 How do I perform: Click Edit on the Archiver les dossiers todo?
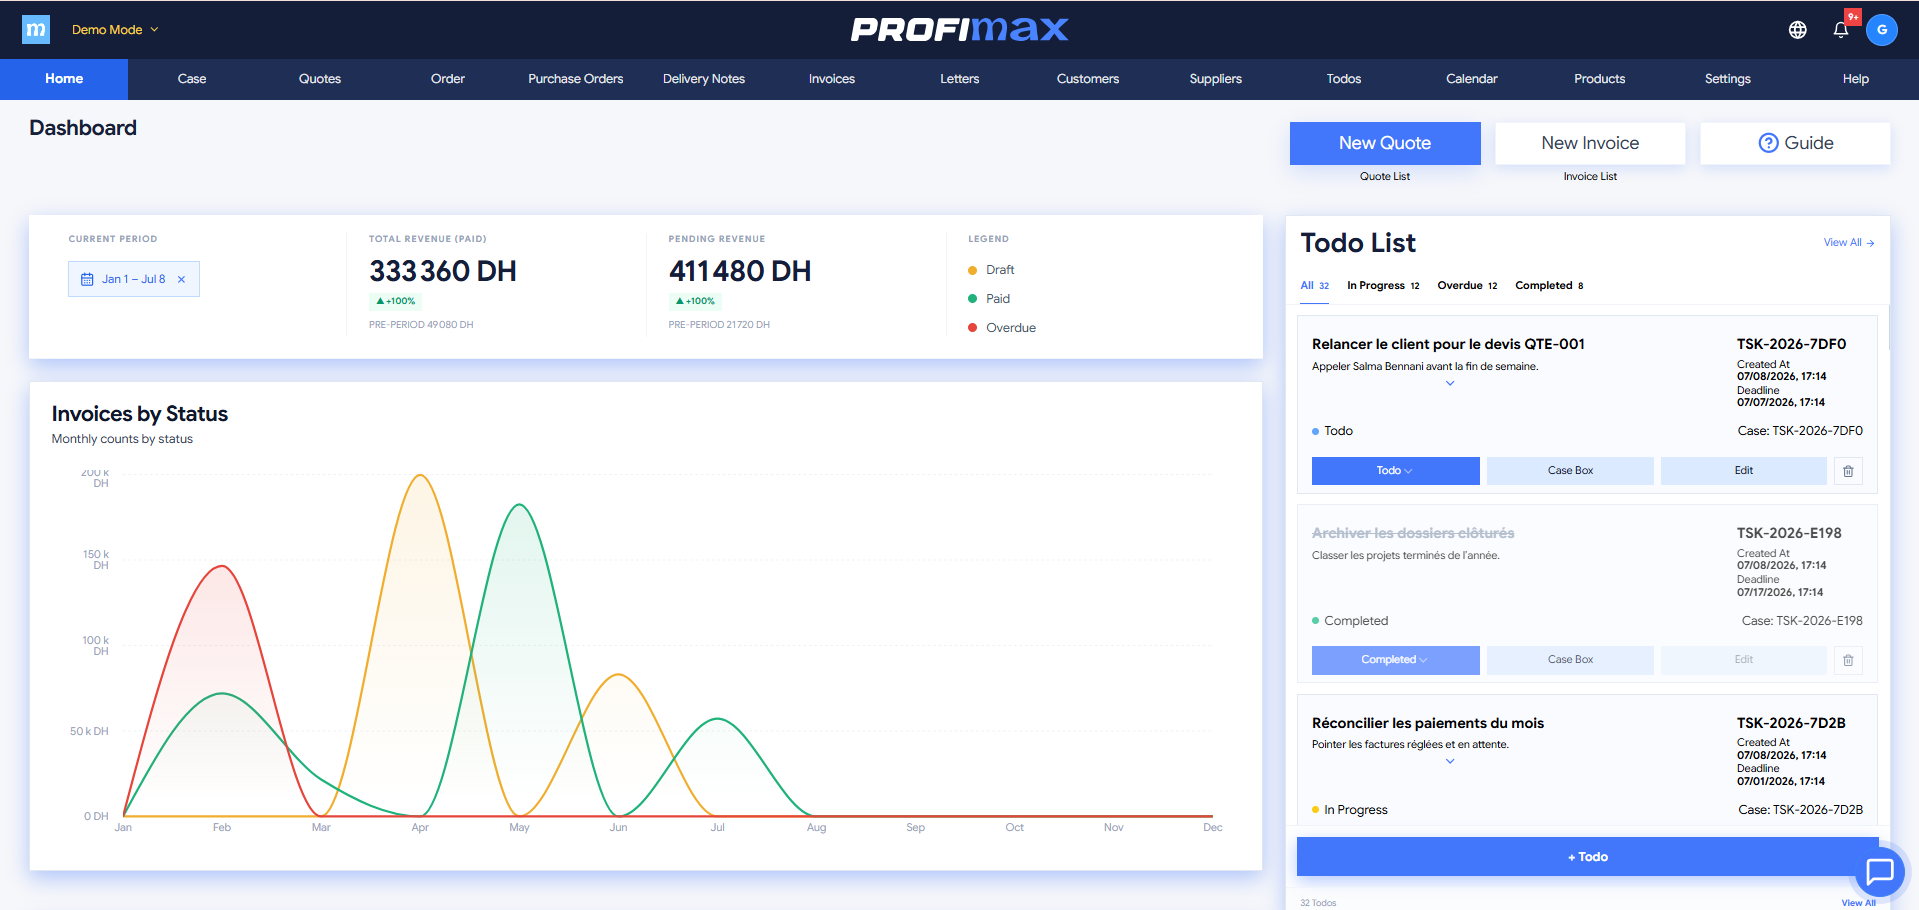[1743, 660]
